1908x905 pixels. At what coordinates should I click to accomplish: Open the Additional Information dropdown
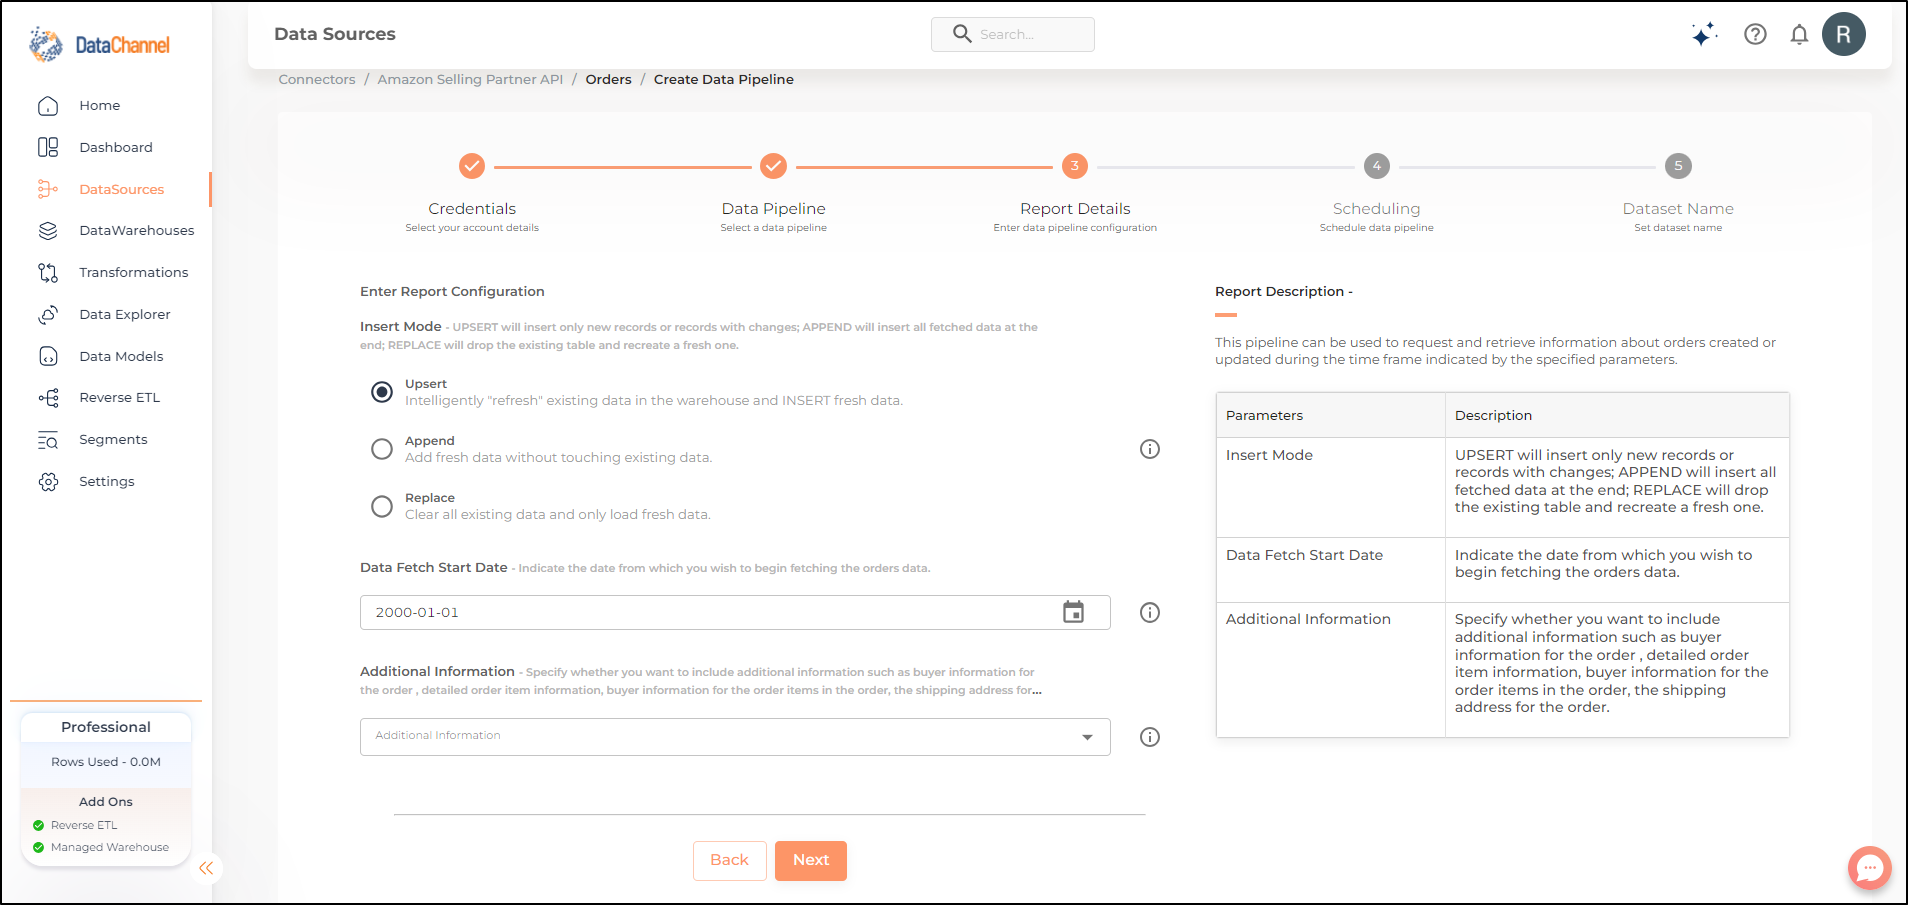pos(735,736)
